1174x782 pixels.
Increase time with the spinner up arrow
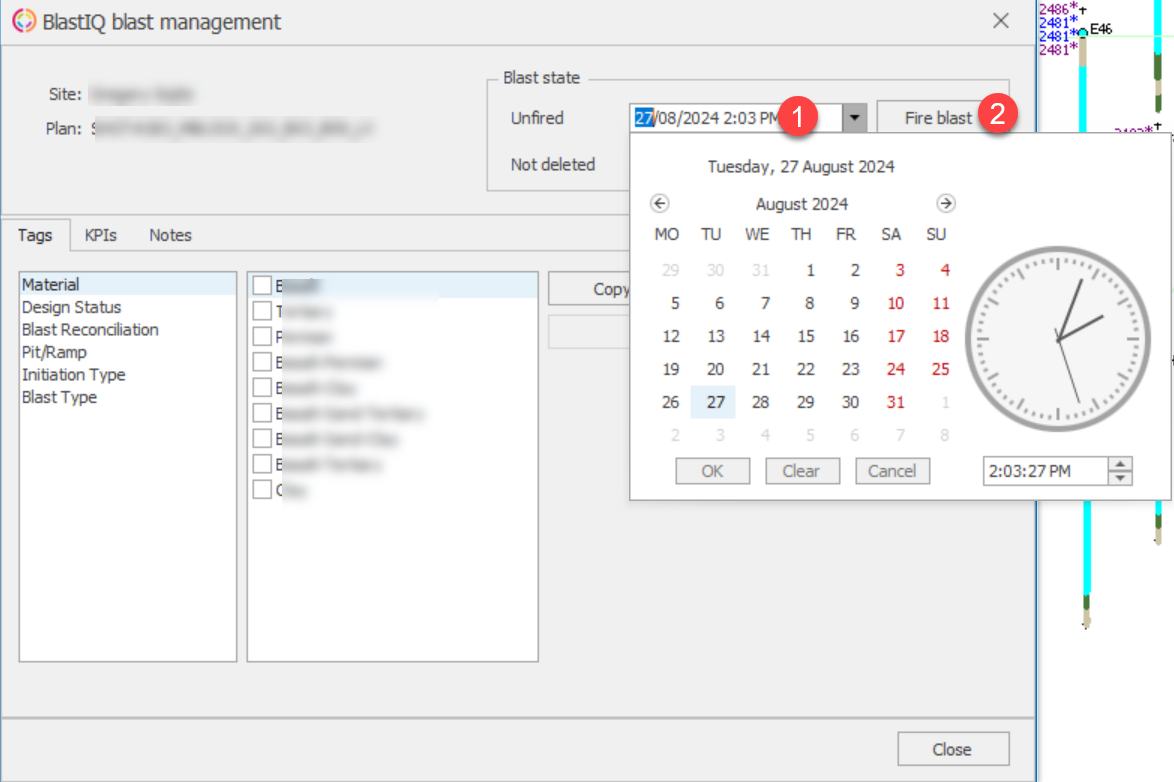pos(1120,464)
